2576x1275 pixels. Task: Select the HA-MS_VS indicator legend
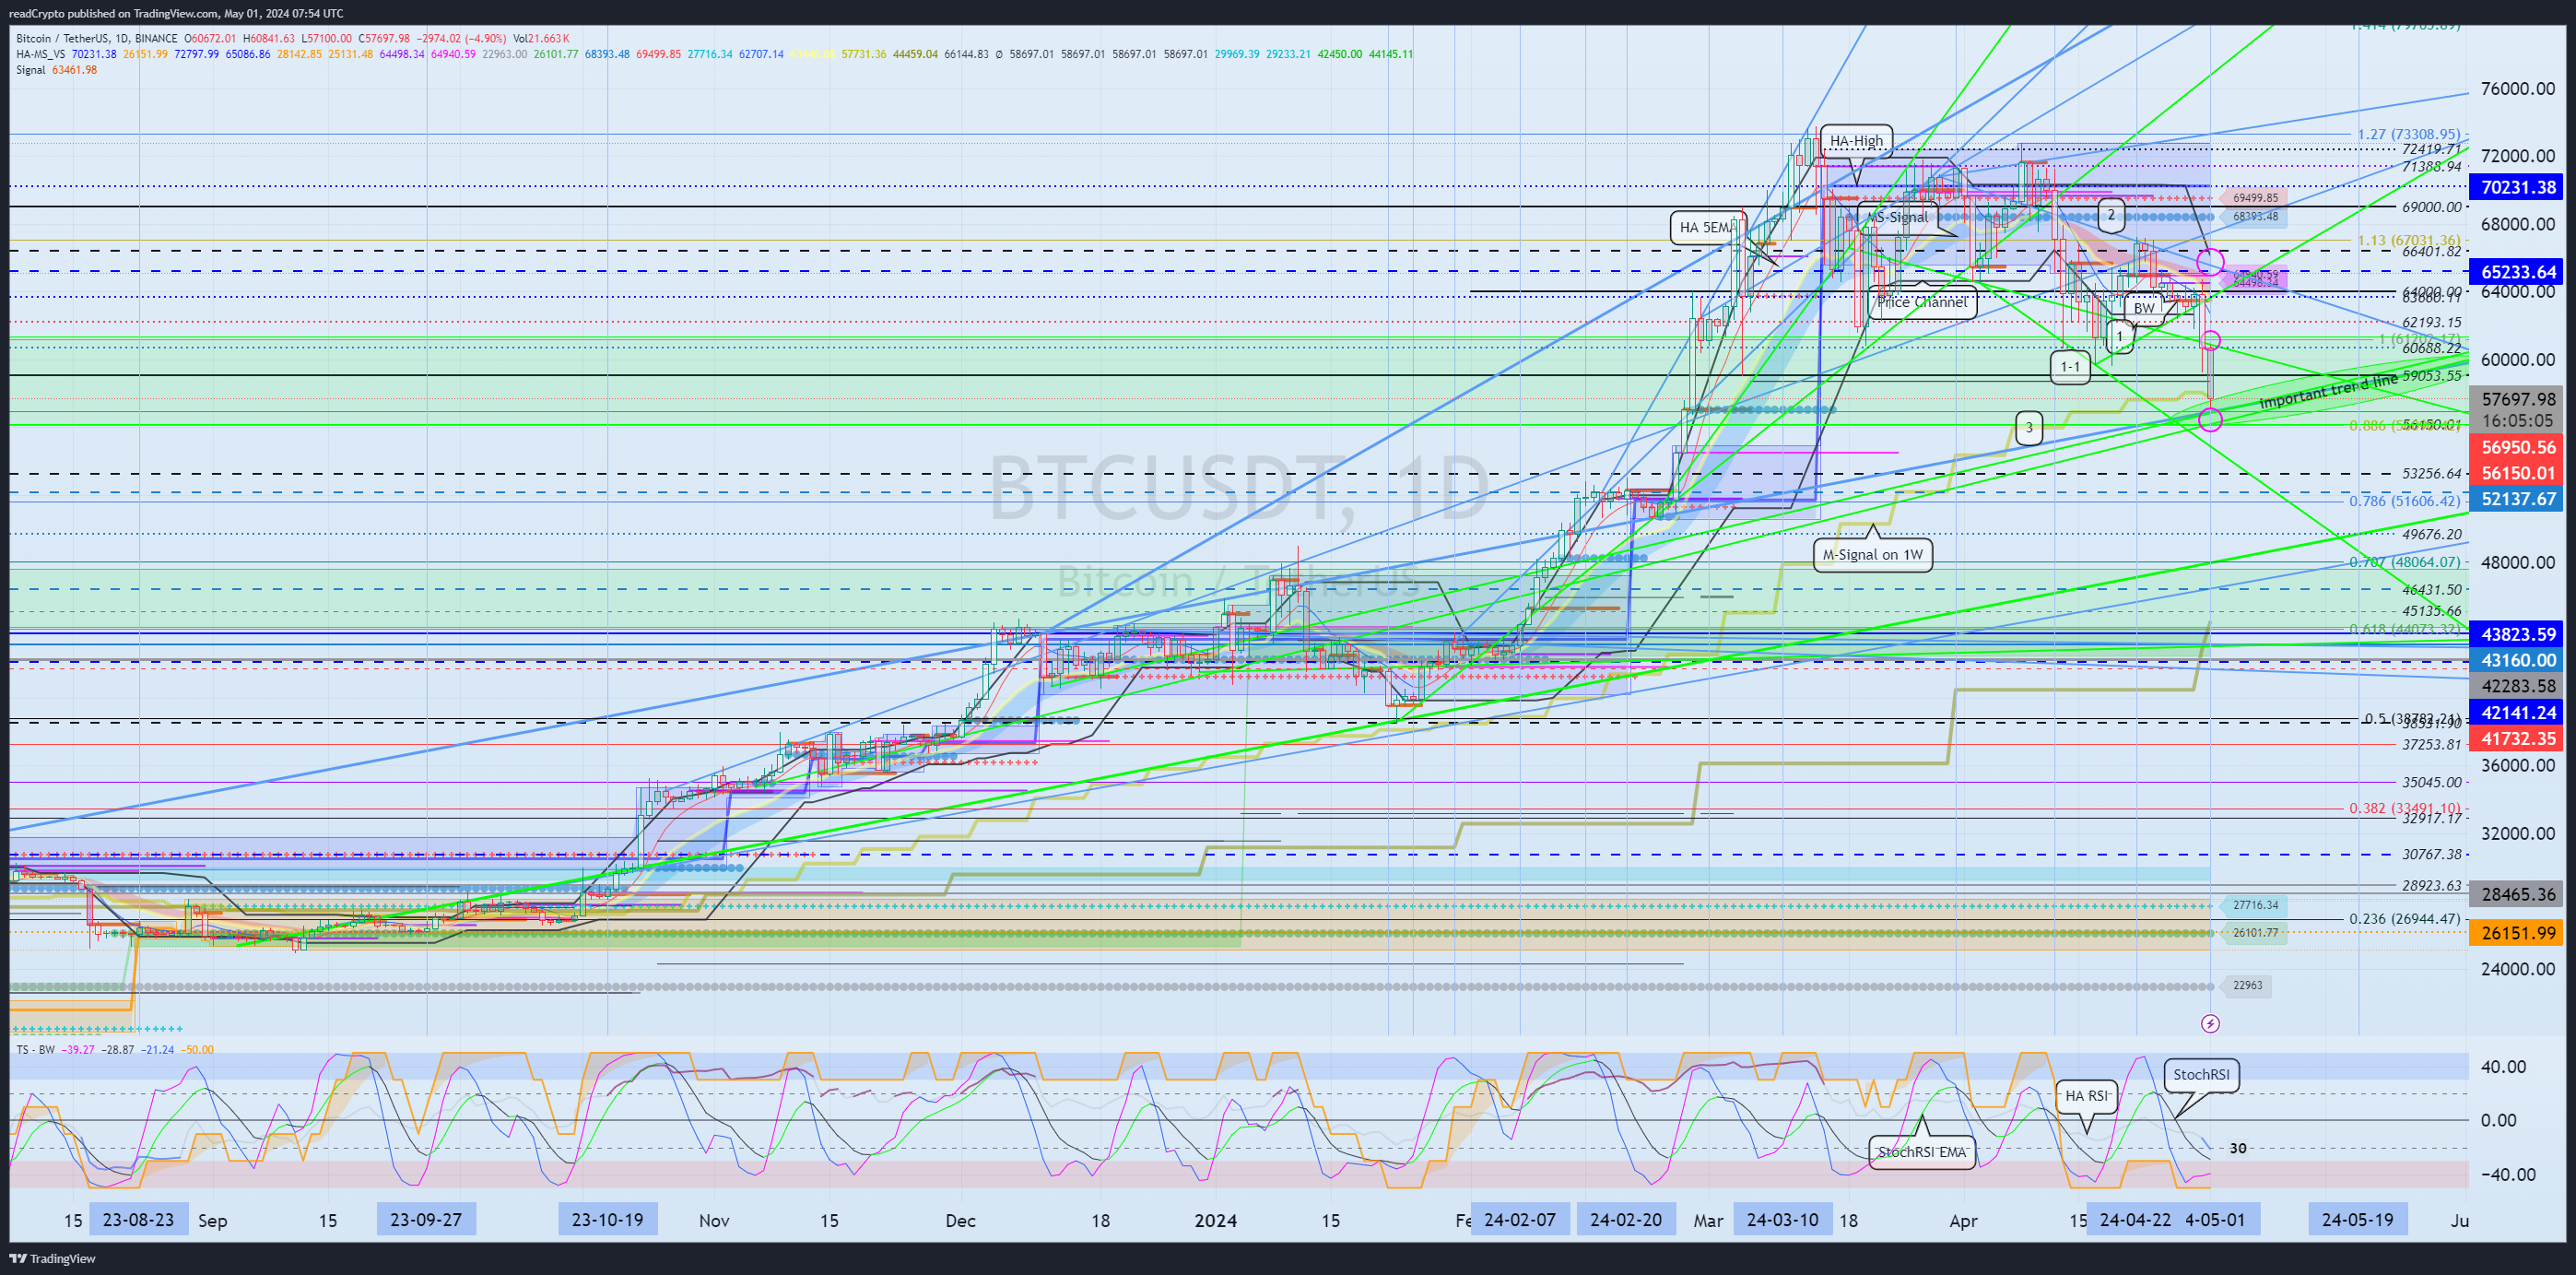pos(41,54)
